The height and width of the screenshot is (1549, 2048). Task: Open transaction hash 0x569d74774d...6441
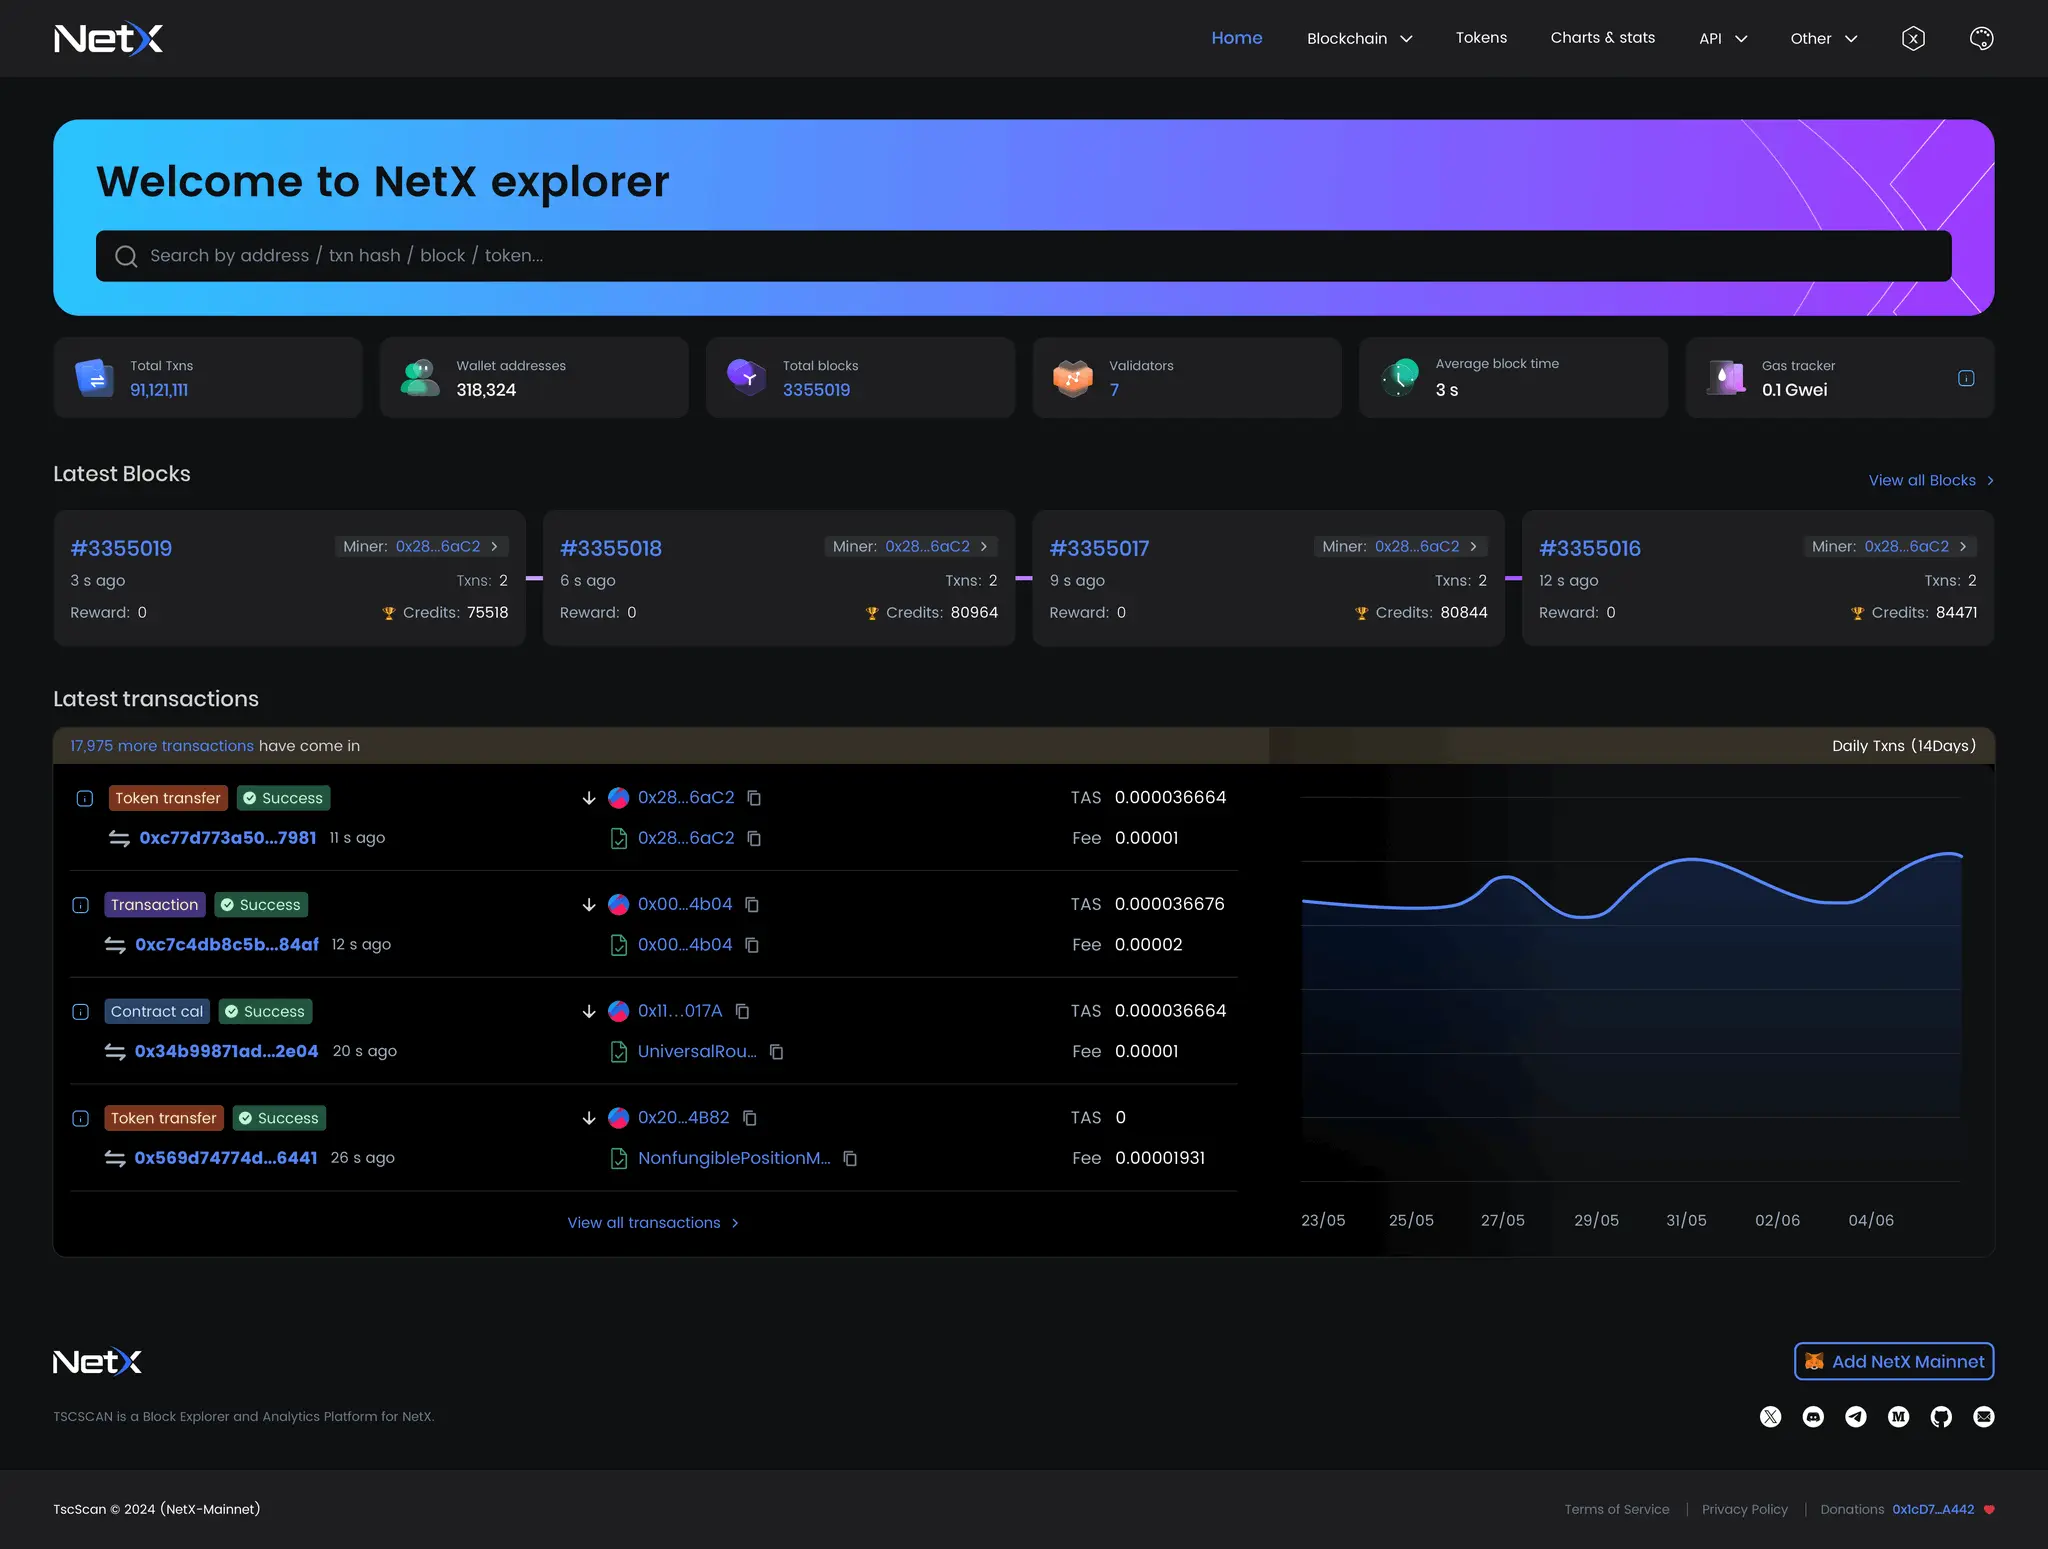226,1158
